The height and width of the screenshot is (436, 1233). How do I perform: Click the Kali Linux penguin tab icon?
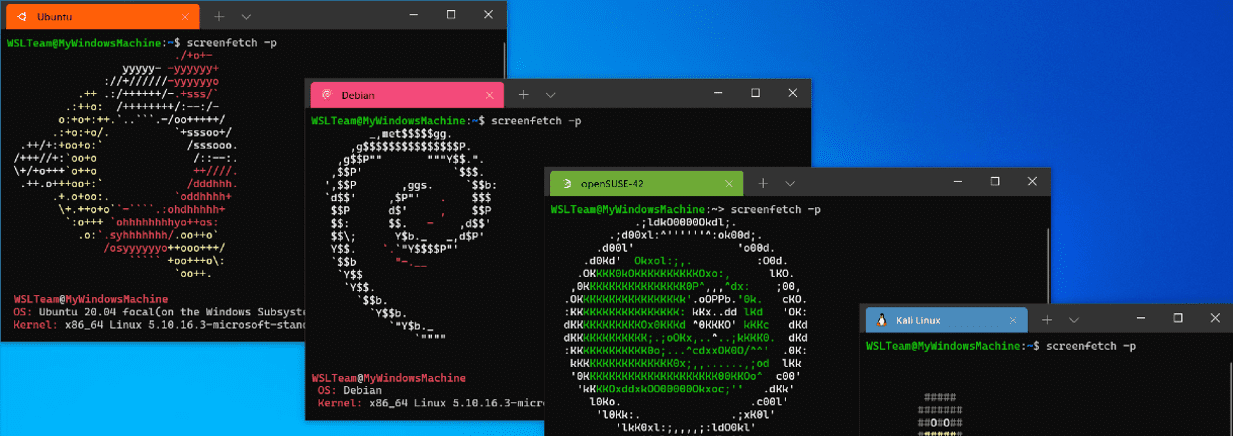(x=882, y=320)
